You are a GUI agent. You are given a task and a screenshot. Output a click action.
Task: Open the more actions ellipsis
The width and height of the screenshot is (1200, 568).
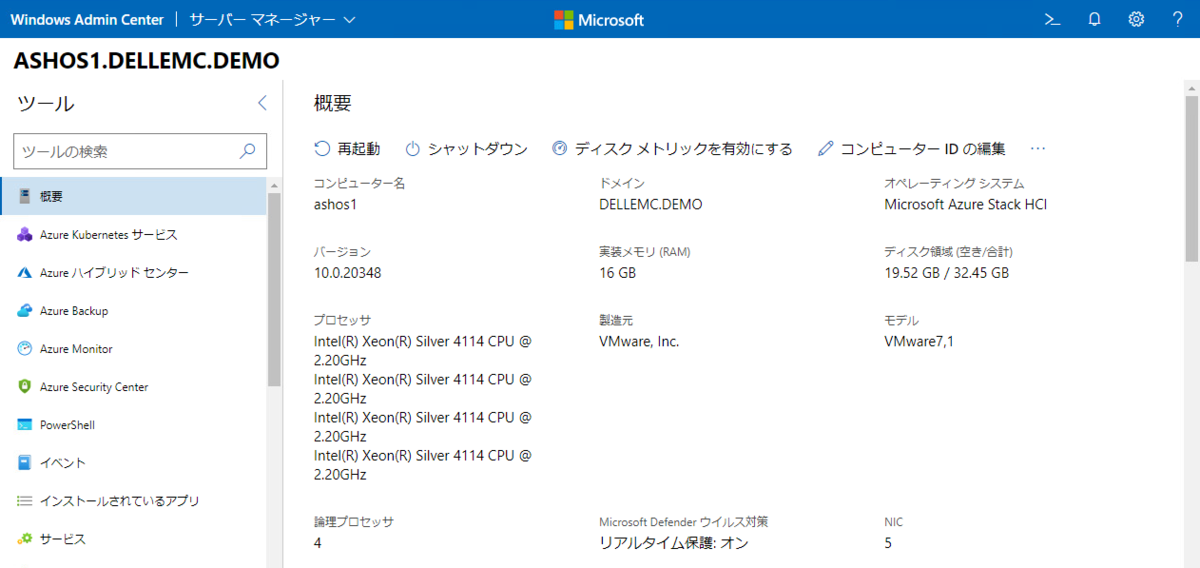pos(1037,148)
